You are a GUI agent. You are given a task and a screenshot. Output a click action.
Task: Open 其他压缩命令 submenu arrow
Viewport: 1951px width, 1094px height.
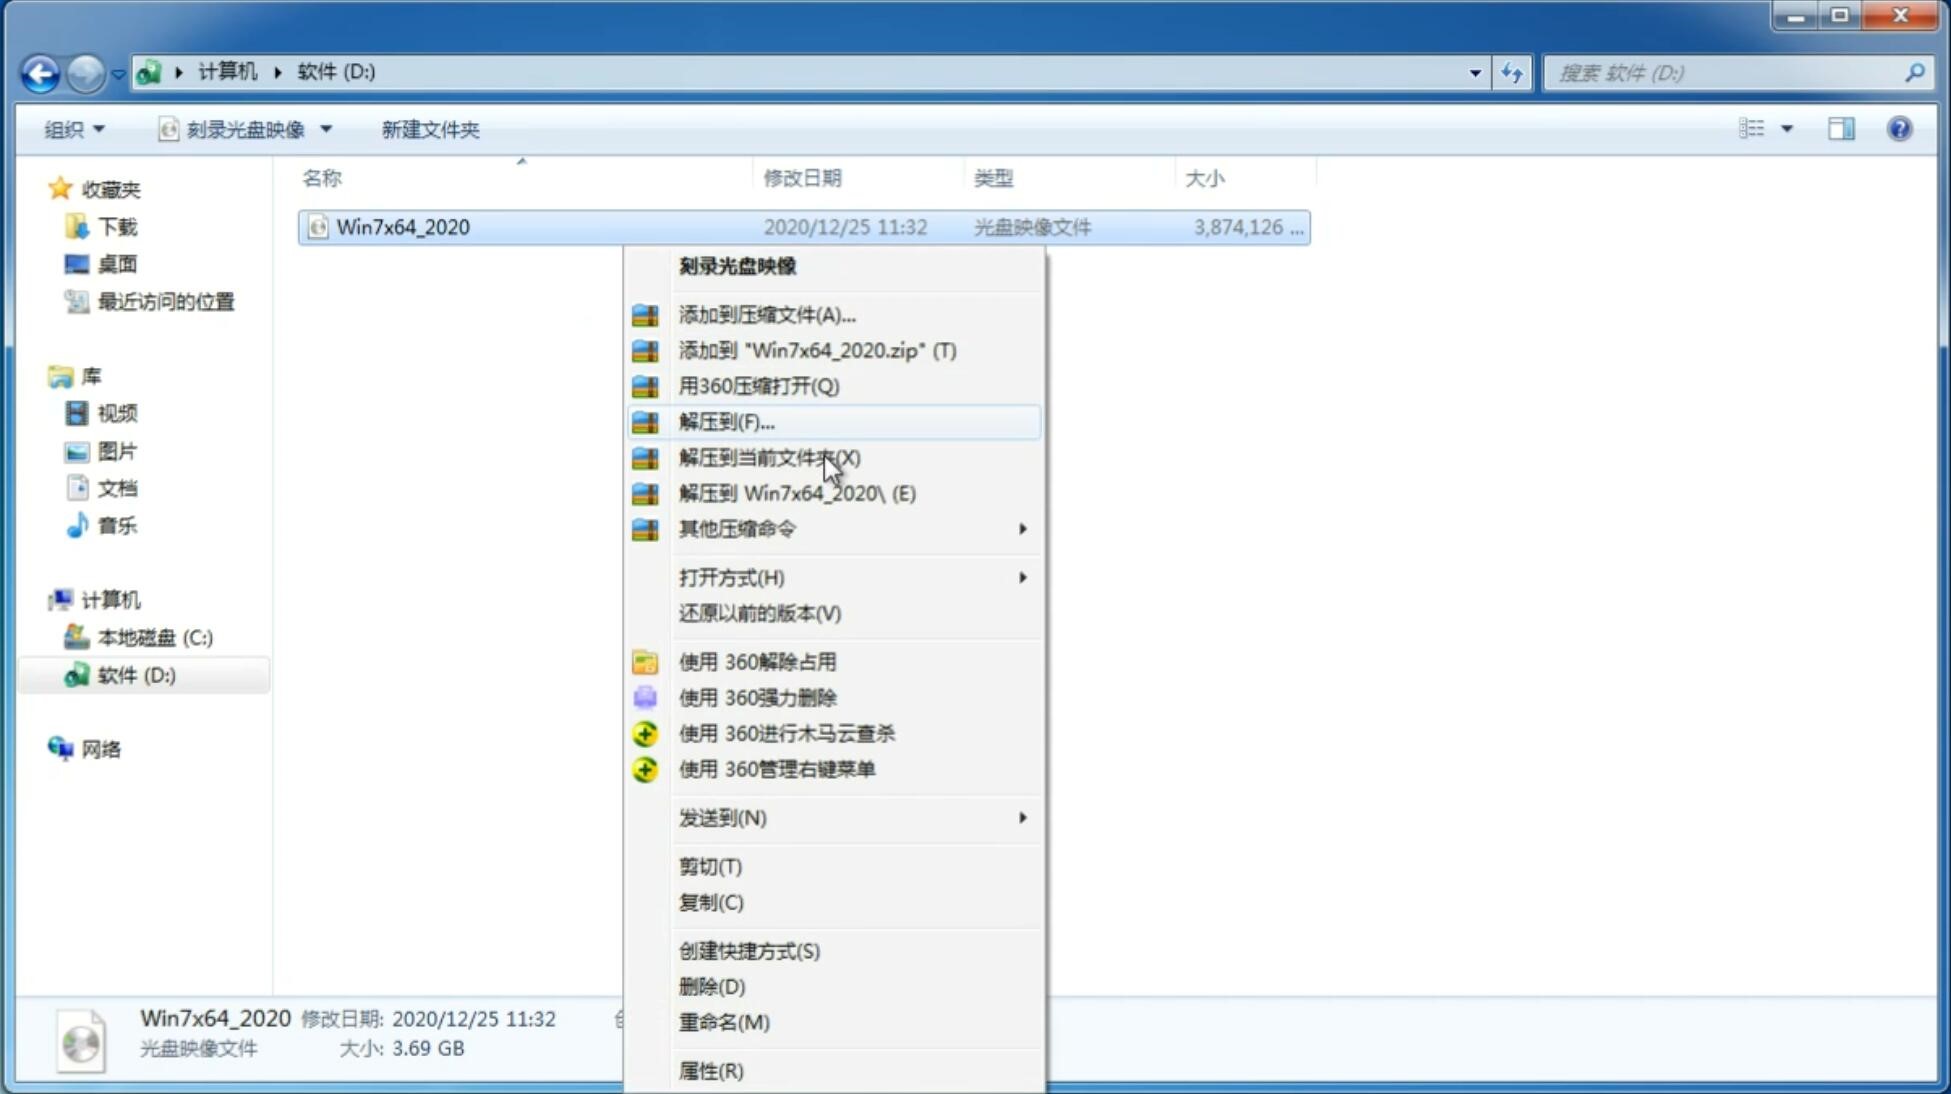pos(1022,528)
